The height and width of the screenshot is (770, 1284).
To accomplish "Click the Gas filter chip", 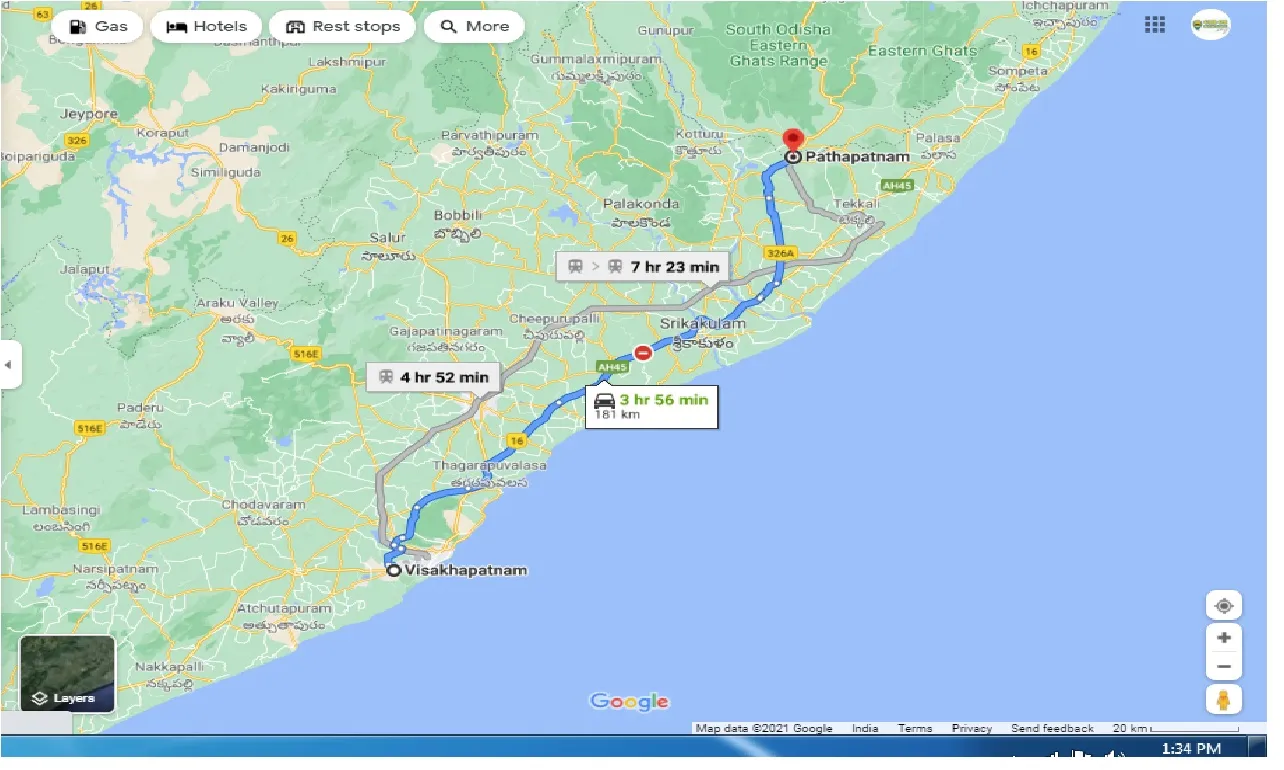I will coord(99,26).
